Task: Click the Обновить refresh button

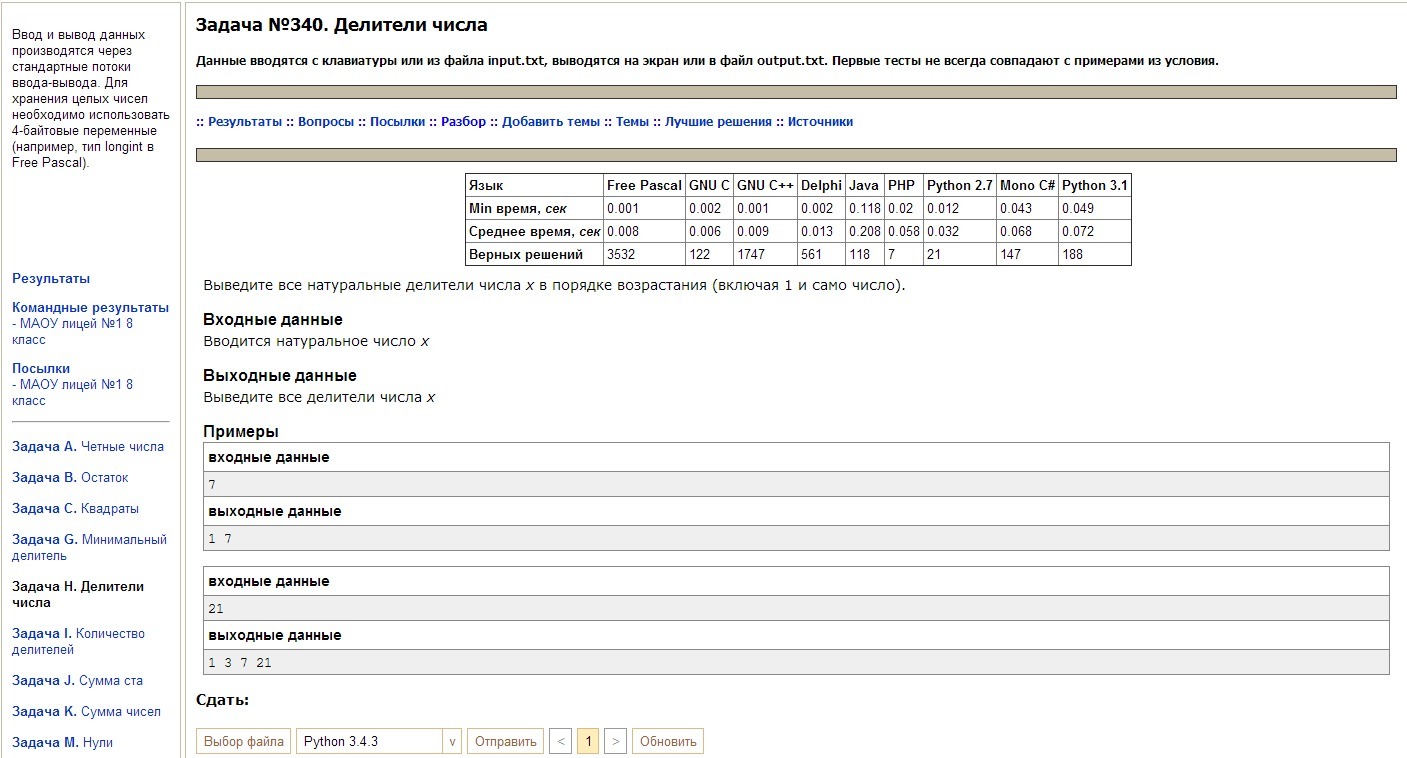Action: click(667, 741)
